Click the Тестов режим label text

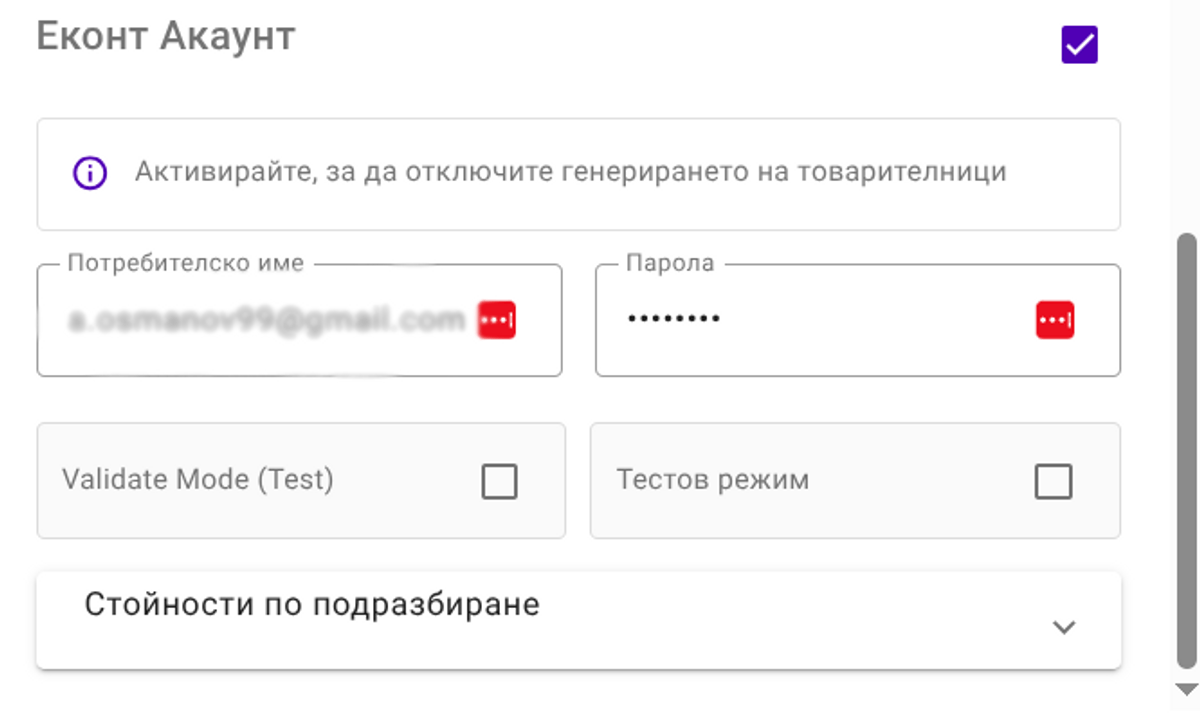[713, 479]
